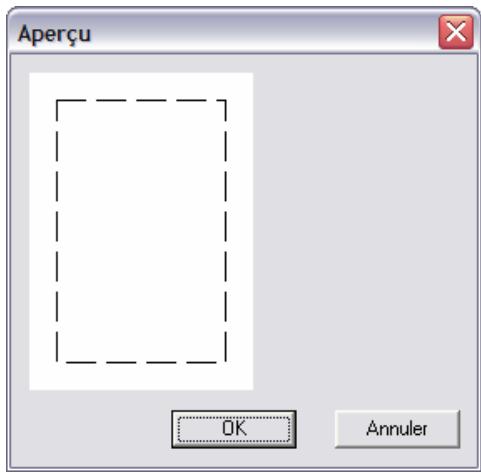Close the Aperçu dialog with the red X
The height and width of the screenshot is (473, 481).
tap(456, 32)
